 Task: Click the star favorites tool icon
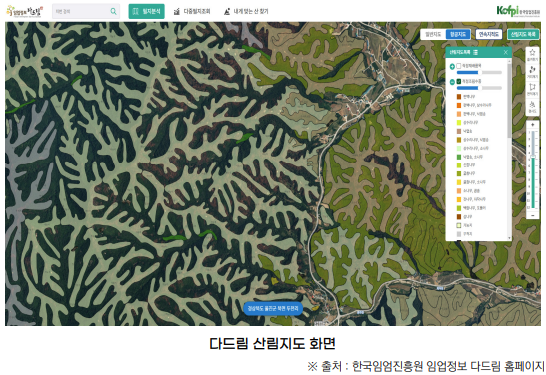tap(532, 54)
